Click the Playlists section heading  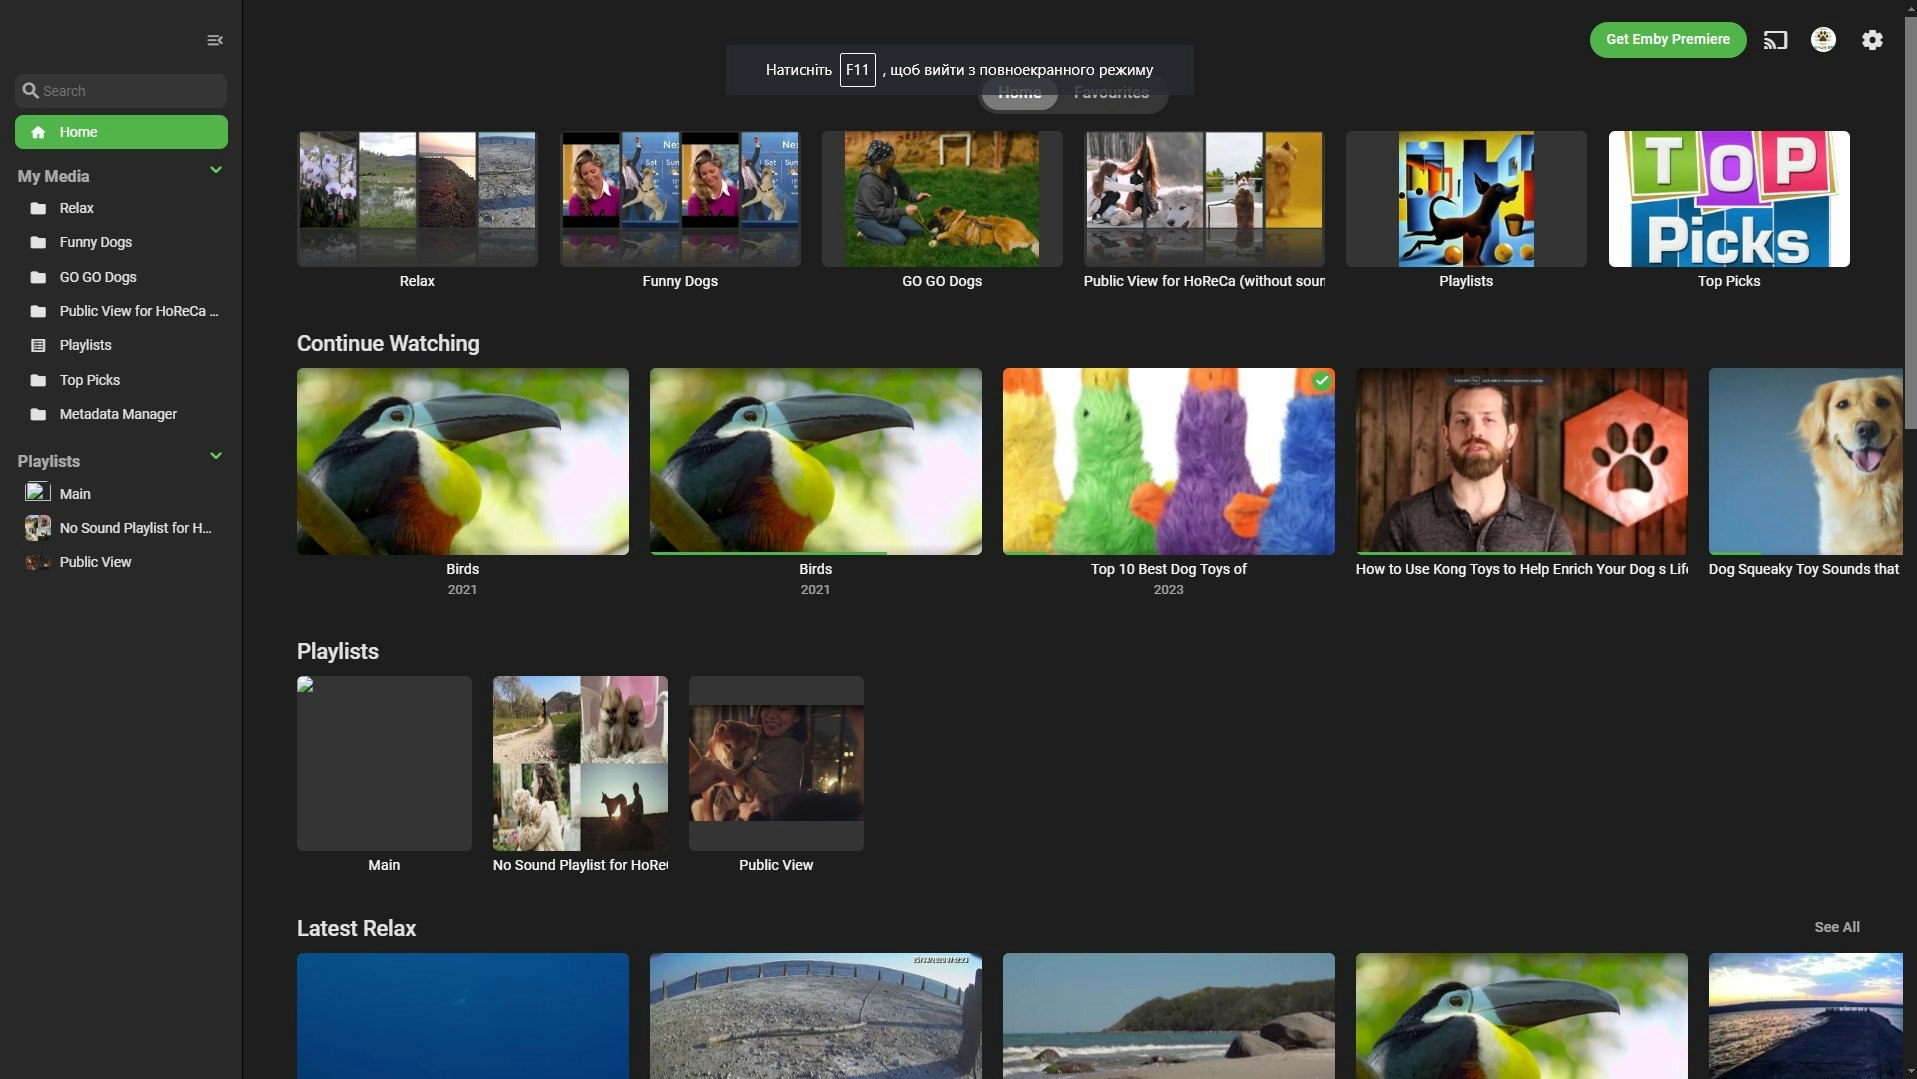click(338, 651)
